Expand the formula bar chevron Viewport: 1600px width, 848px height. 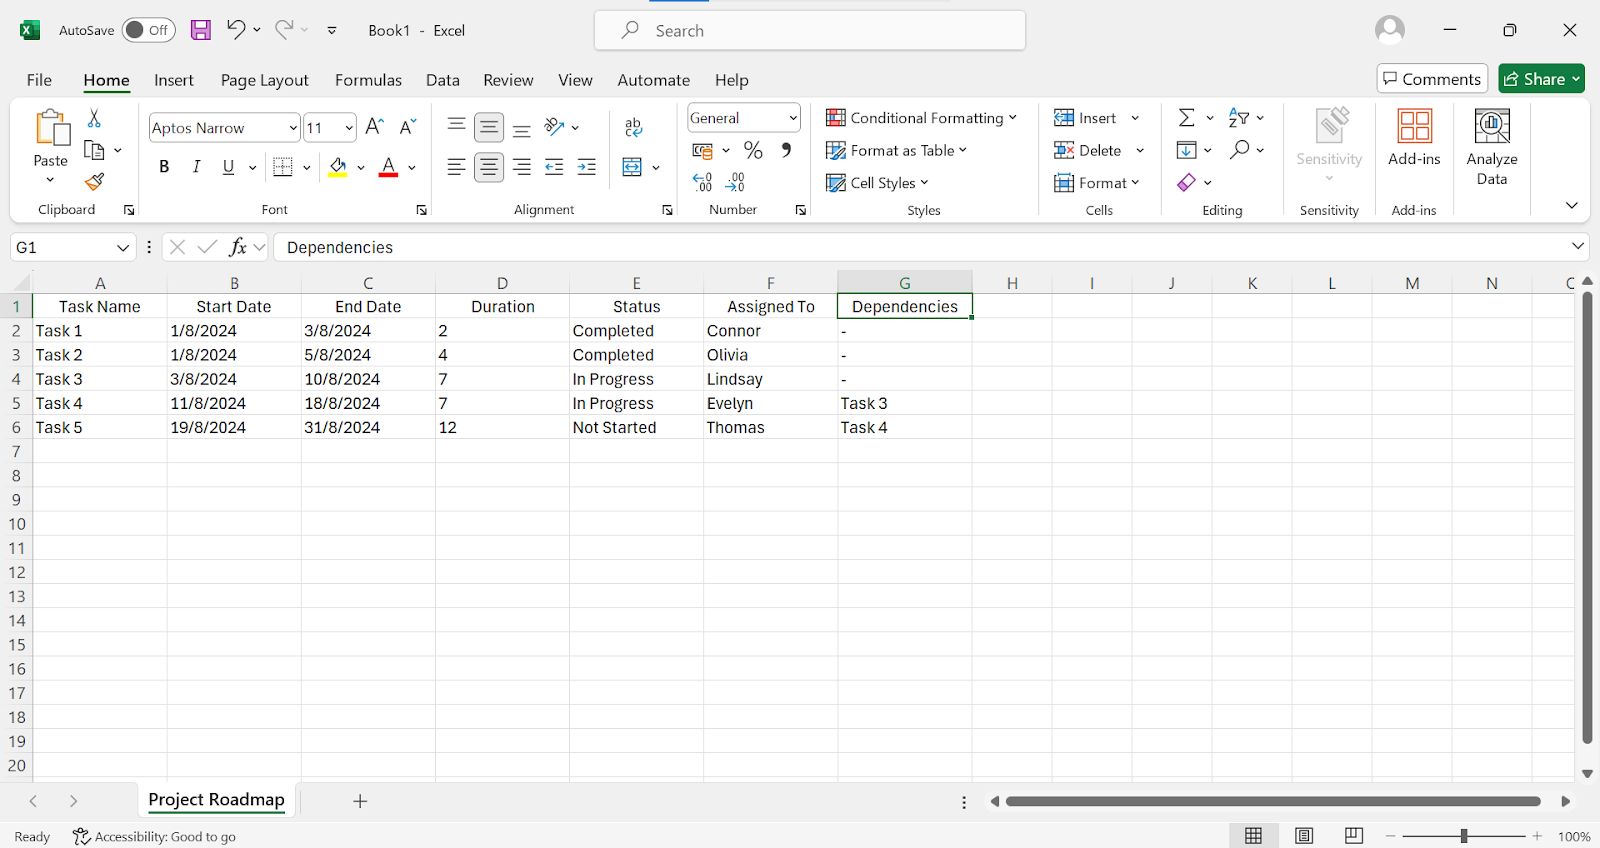point(1578,246)
